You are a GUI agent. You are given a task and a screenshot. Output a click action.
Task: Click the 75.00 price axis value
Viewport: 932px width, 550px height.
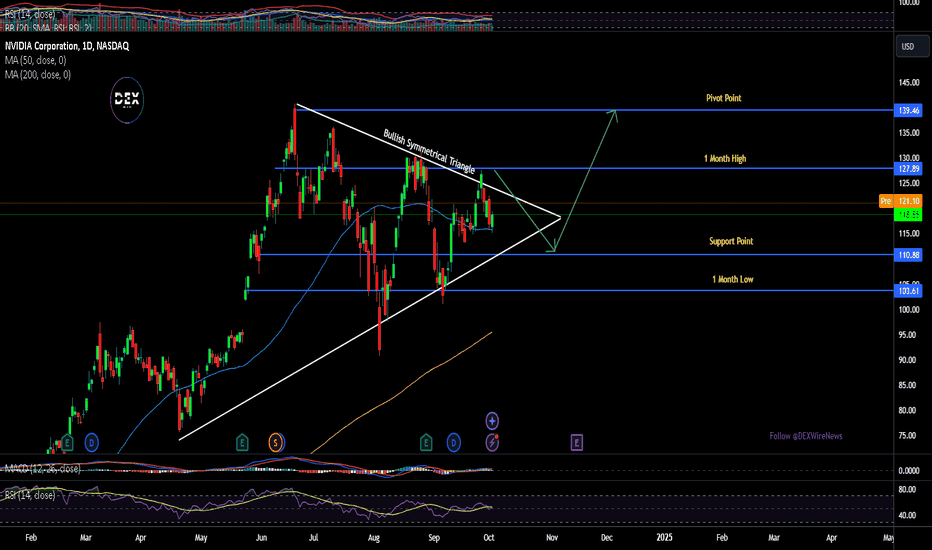(x=909, y=435)
